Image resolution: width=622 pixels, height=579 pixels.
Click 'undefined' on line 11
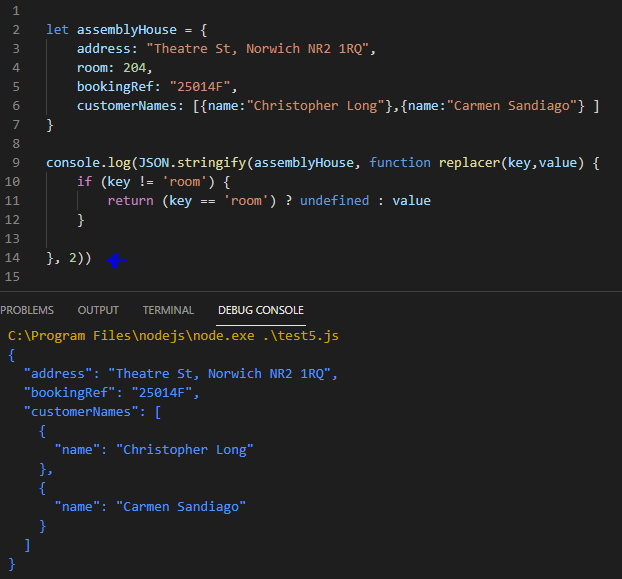coord(334,201)
